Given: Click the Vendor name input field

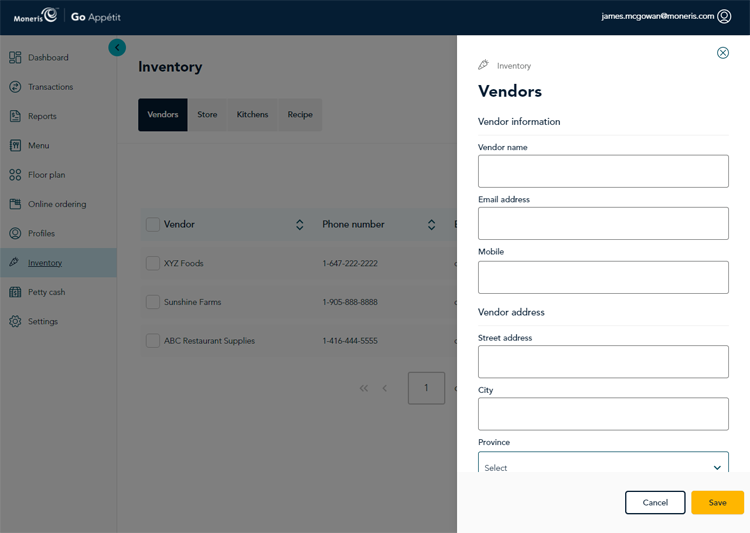Looking at the screenshot, I should pos(603,171).
